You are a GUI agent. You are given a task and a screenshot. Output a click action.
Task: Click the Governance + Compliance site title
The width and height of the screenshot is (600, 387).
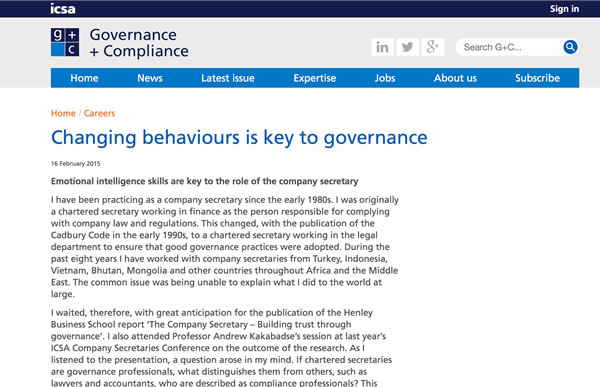(139, 43)
